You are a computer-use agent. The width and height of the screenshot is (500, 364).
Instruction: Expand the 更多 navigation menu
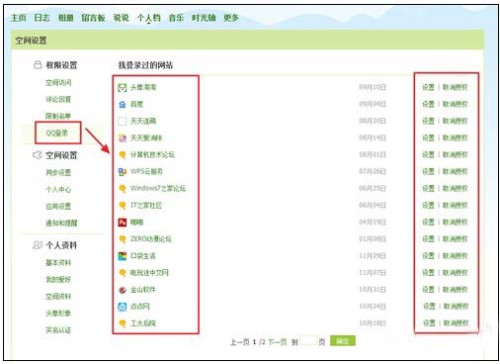[231, 18]
